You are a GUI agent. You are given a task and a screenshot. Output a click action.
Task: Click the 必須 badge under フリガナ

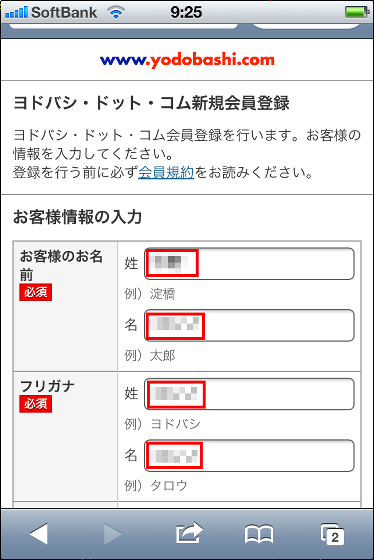click(35, 404)
